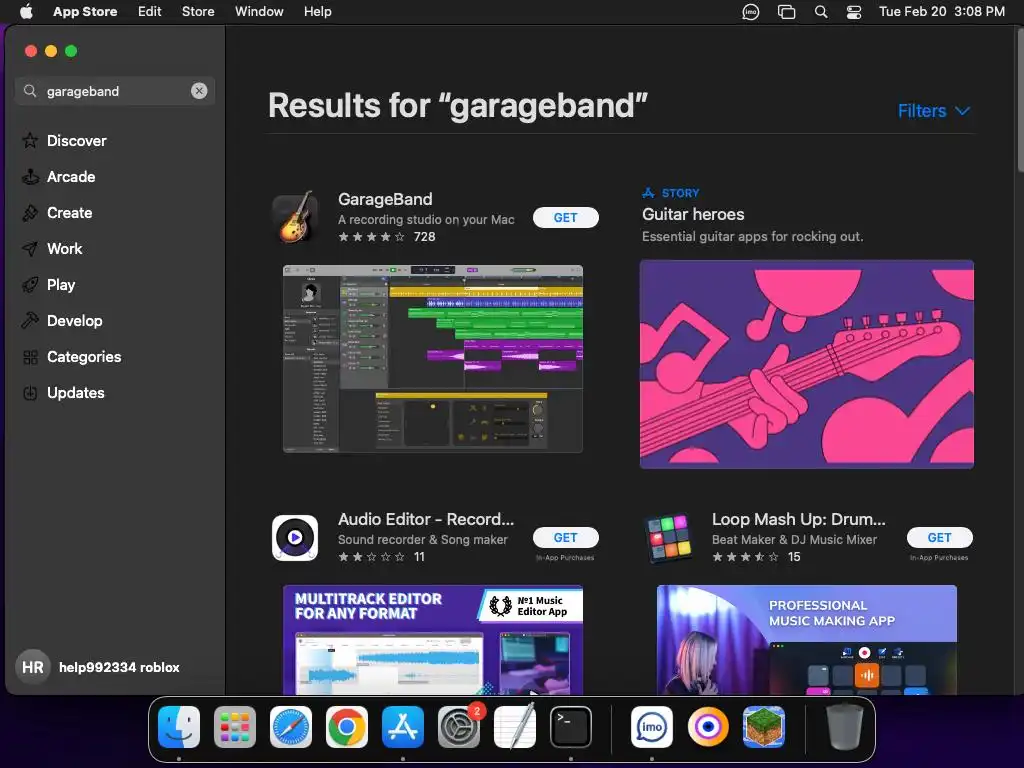Screen dimensions: 1024x768
Task: Click the results page vertical scrollbar
Action: click(x=1019, y=101)
